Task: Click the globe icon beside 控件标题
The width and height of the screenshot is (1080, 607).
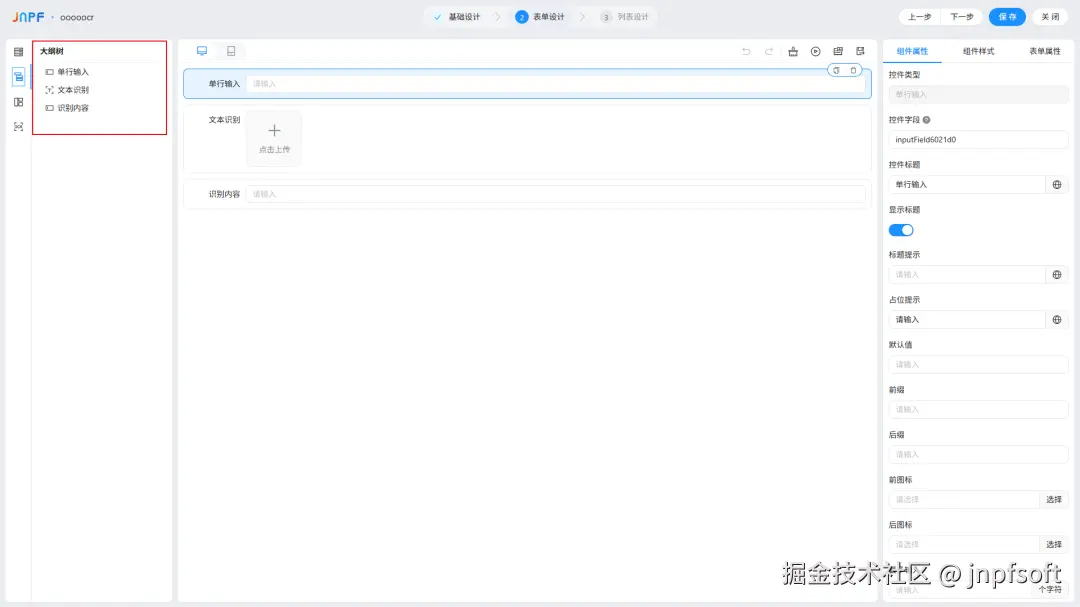Action: pos(1056,184)
